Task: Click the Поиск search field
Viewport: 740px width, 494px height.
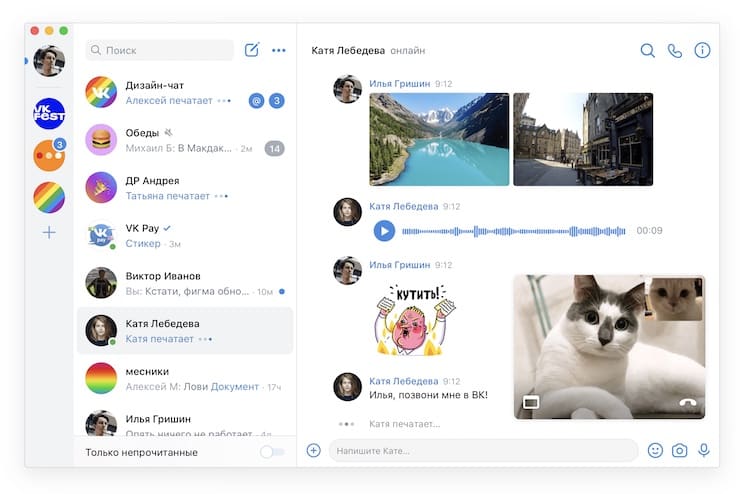Action: tap(160, 50)
